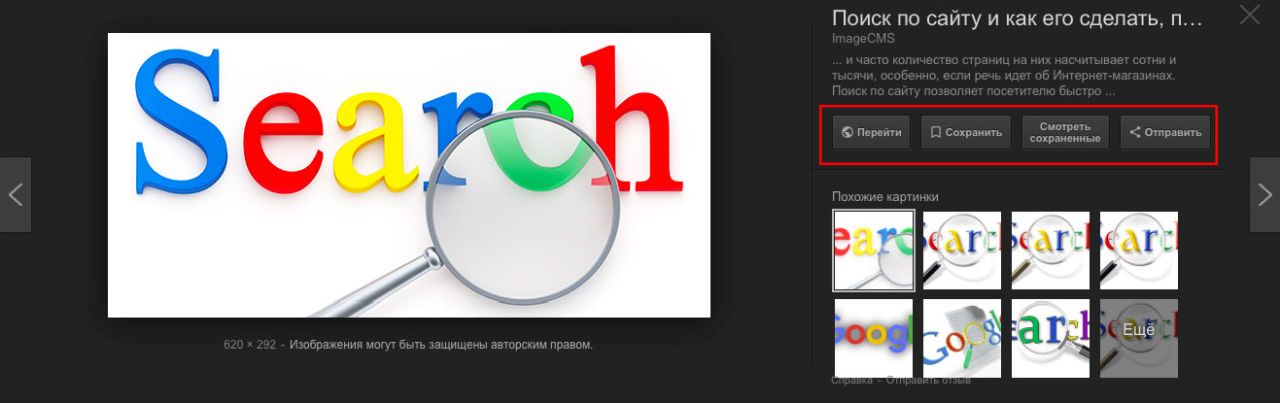
Task: Go to the next image with the right arrow
Action: click(1264, 195)
